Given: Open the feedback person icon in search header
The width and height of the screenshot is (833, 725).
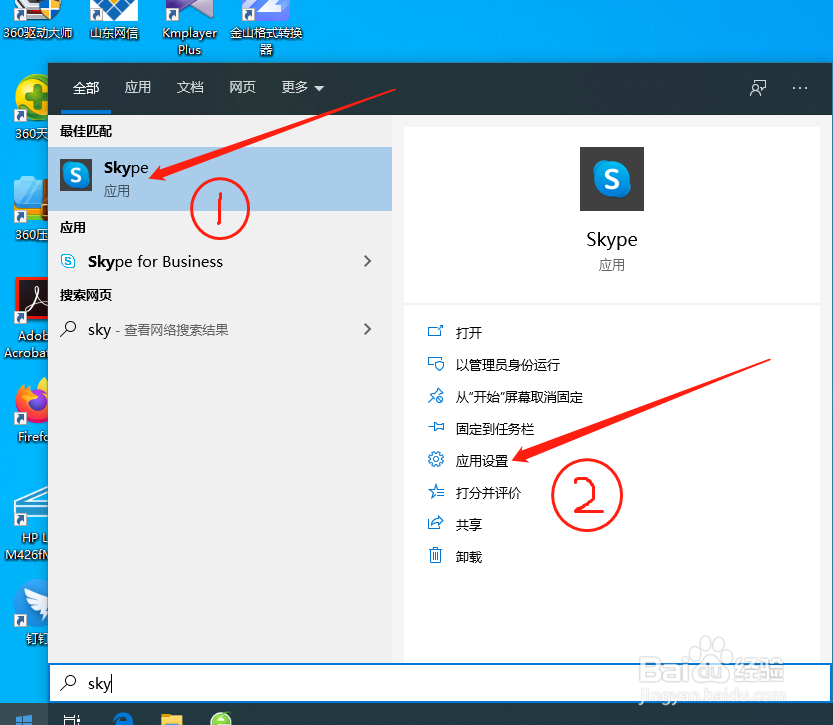Looking at the screenshot, I should [758, 88].
